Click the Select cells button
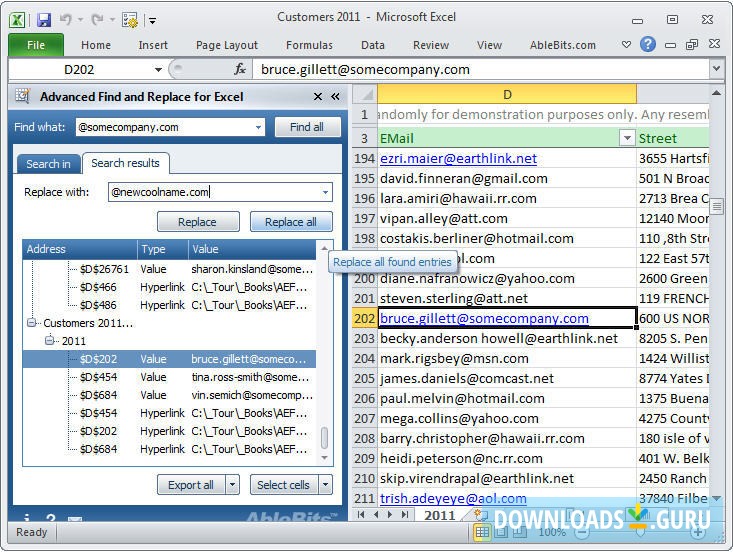The height and width of the screenshot is (552, 733). (284, 485)
